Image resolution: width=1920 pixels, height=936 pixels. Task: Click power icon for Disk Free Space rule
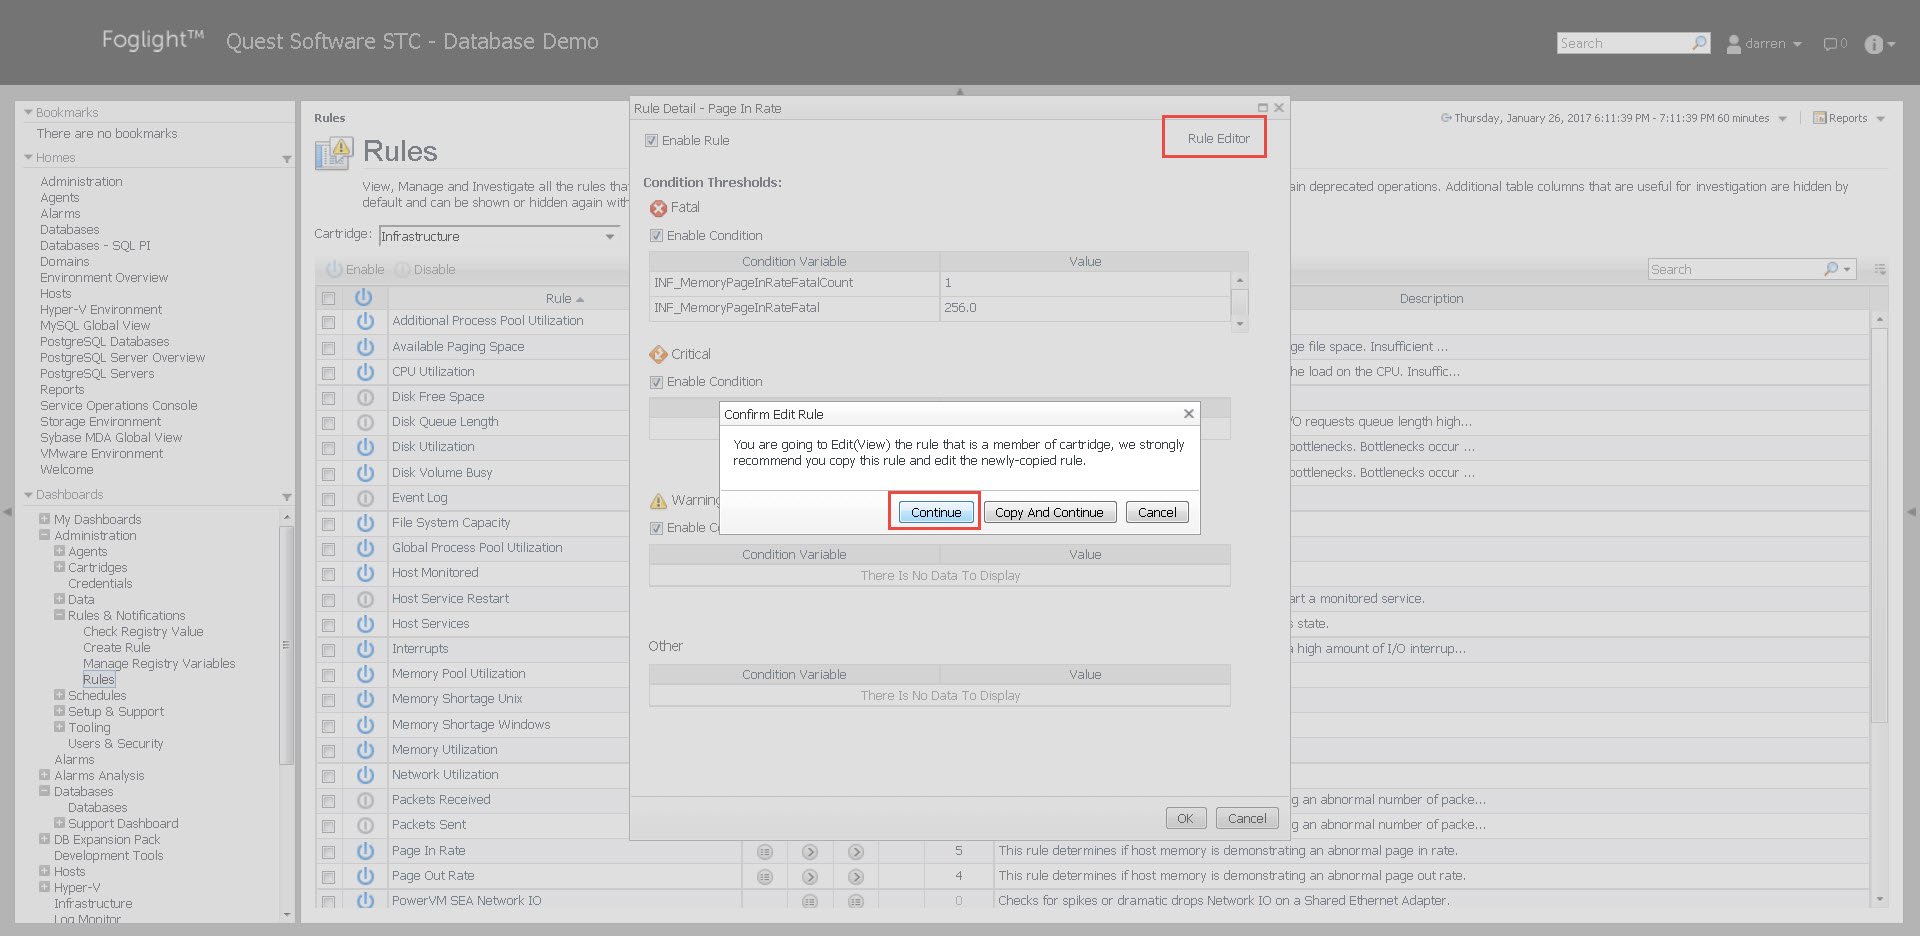point(365,397)
